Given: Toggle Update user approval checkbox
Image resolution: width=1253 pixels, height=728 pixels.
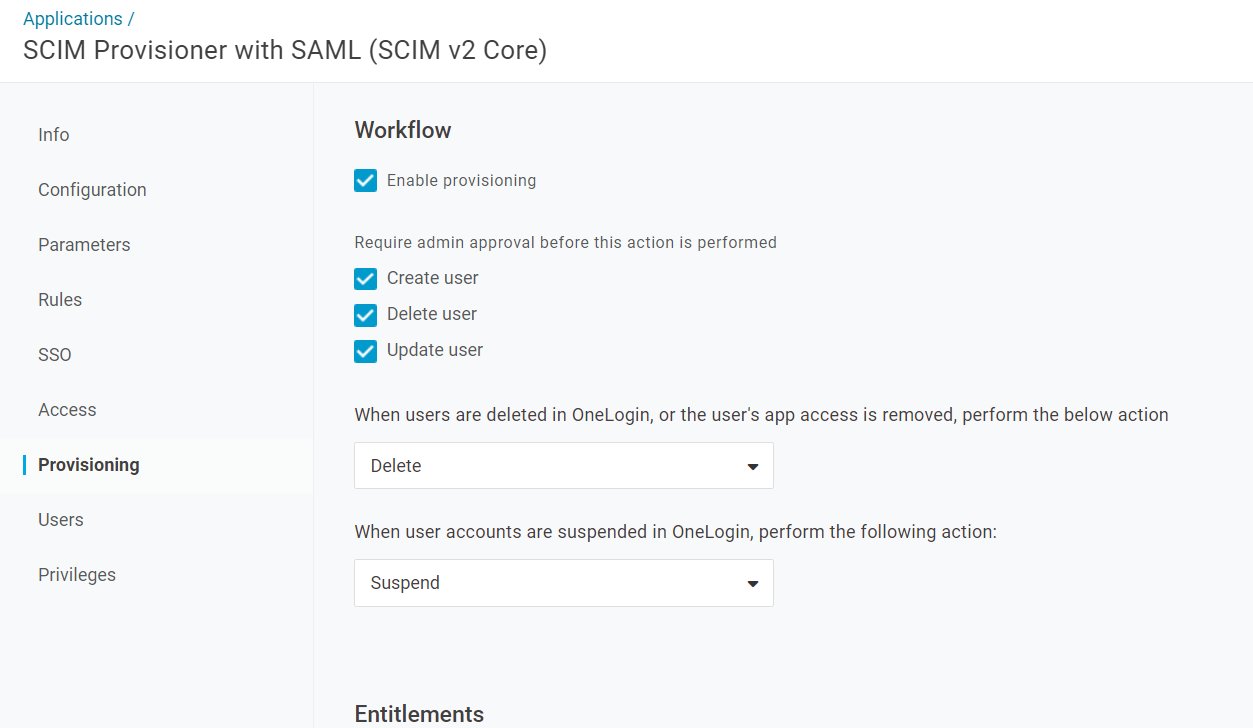Looking at the screenshot, I should pos(366,351).
